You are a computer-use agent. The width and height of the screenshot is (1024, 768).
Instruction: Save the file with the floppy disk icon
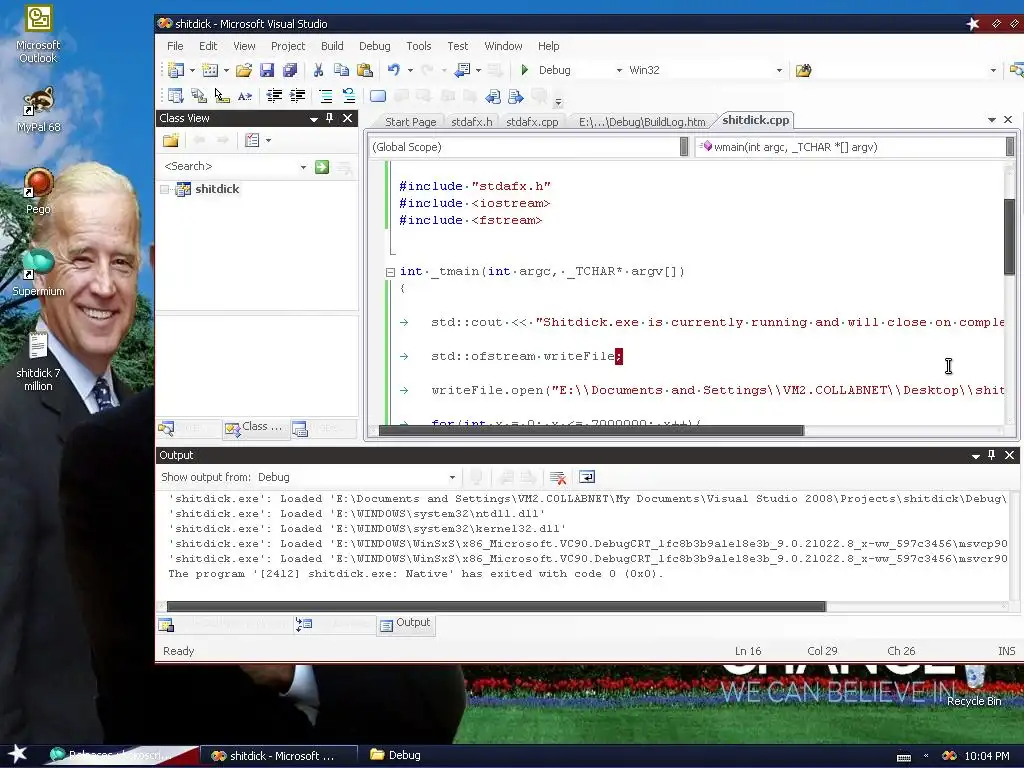click(266, 70)
